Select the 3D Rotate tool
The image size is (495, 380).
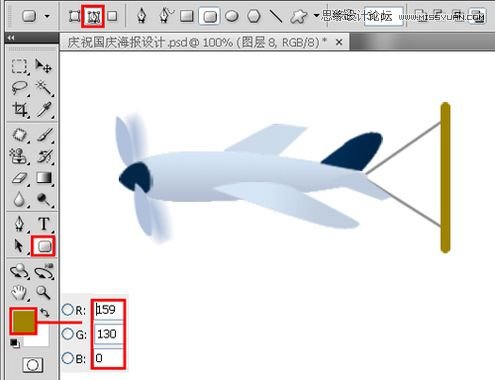[19, 271]
